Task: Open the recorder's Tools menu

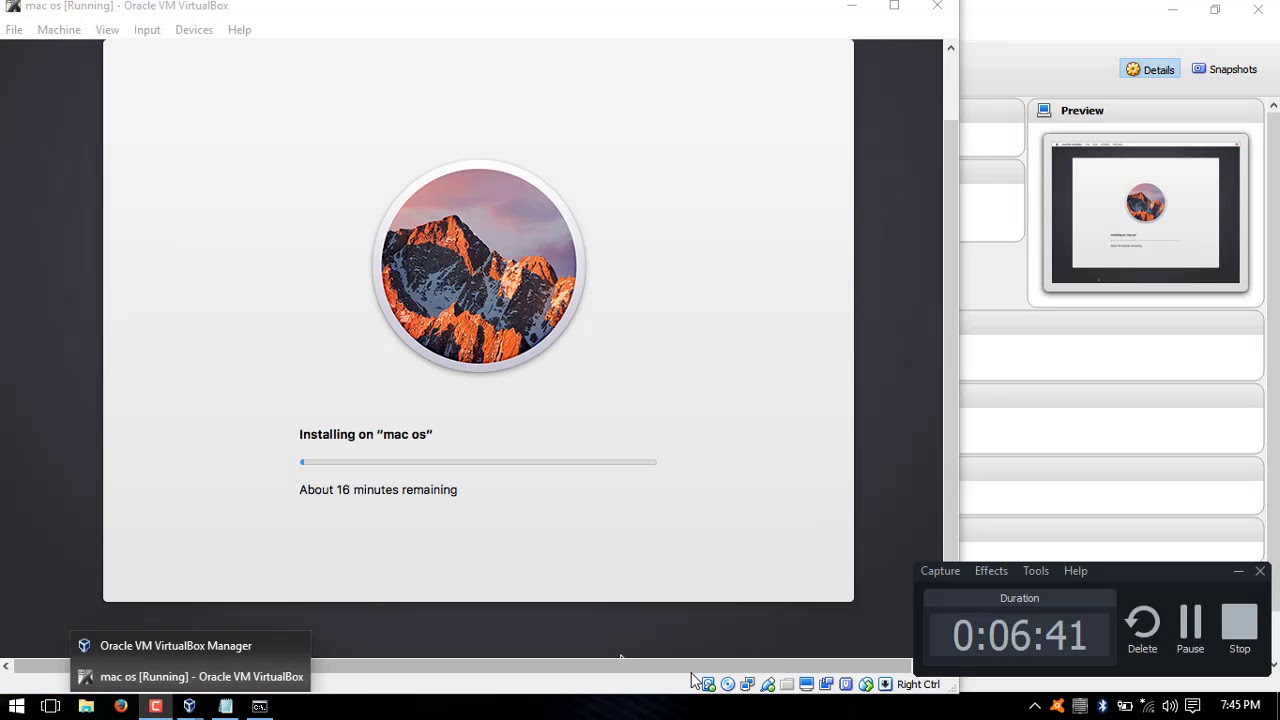Action: tap(1035, 571)
